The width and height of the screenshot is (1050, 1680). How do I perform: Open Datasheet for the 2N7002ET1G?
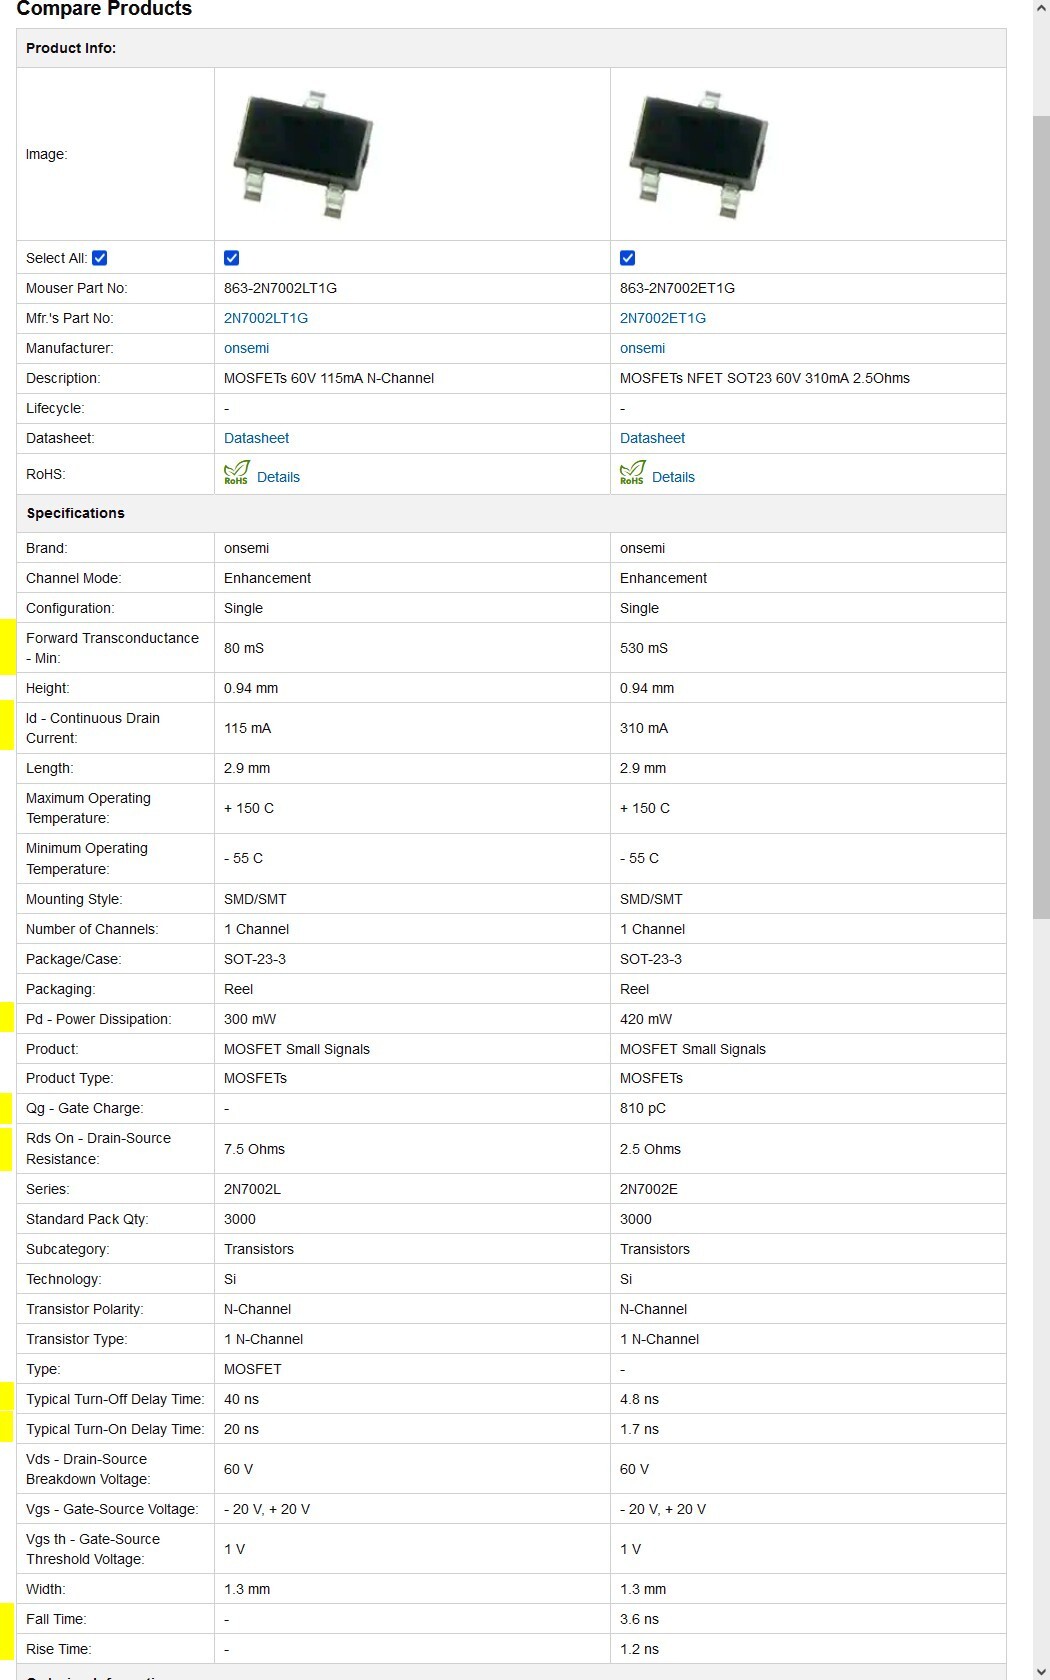(653, 438)
